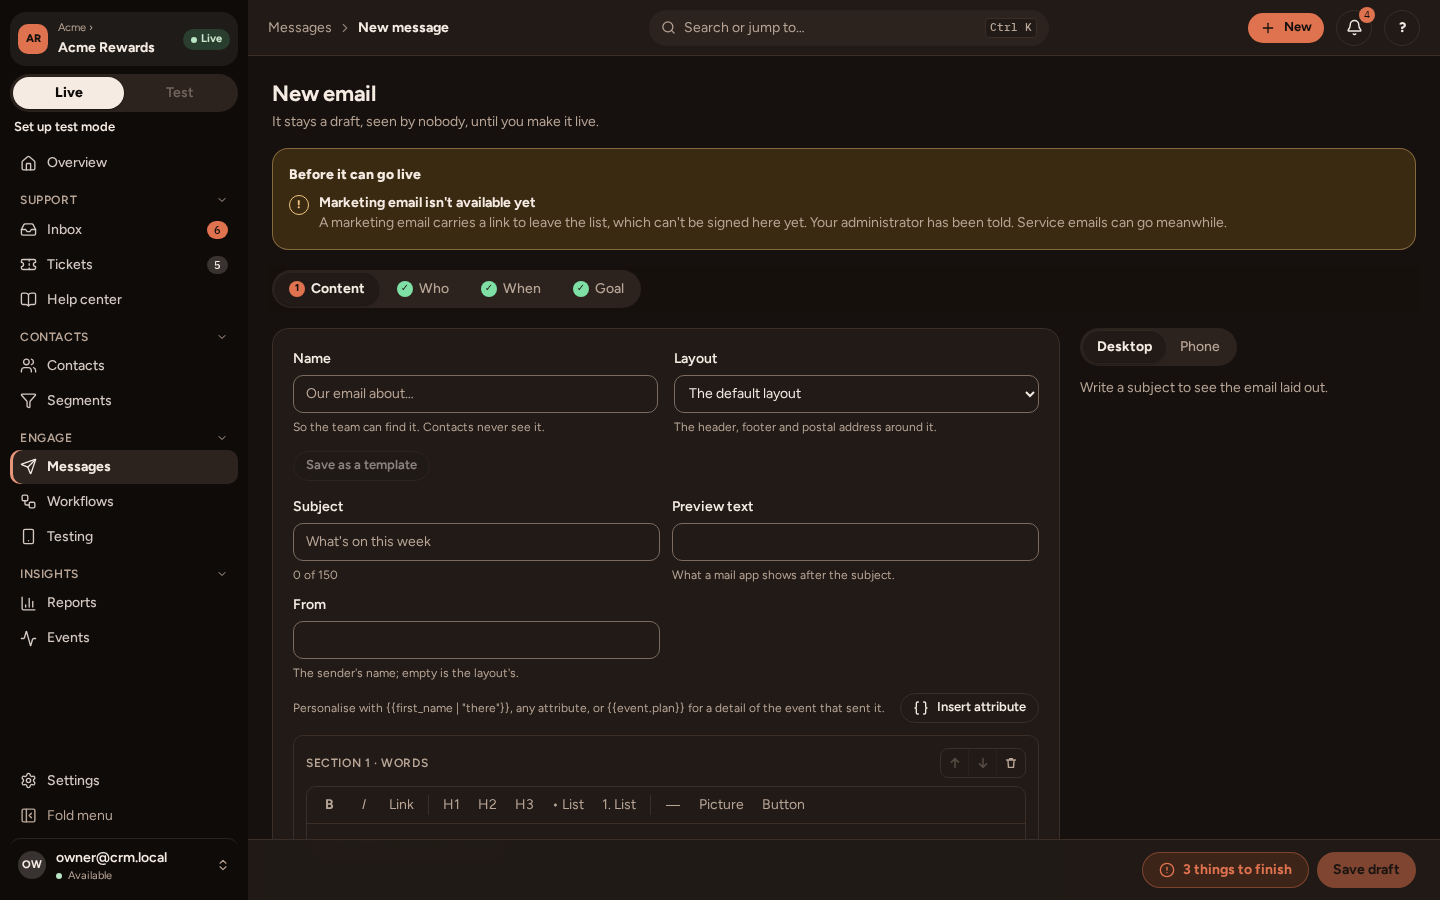The width and height of the screenshot is (1440, 900).
Task: Click the Acme Rewards AR logo
Action: point(33,39)
